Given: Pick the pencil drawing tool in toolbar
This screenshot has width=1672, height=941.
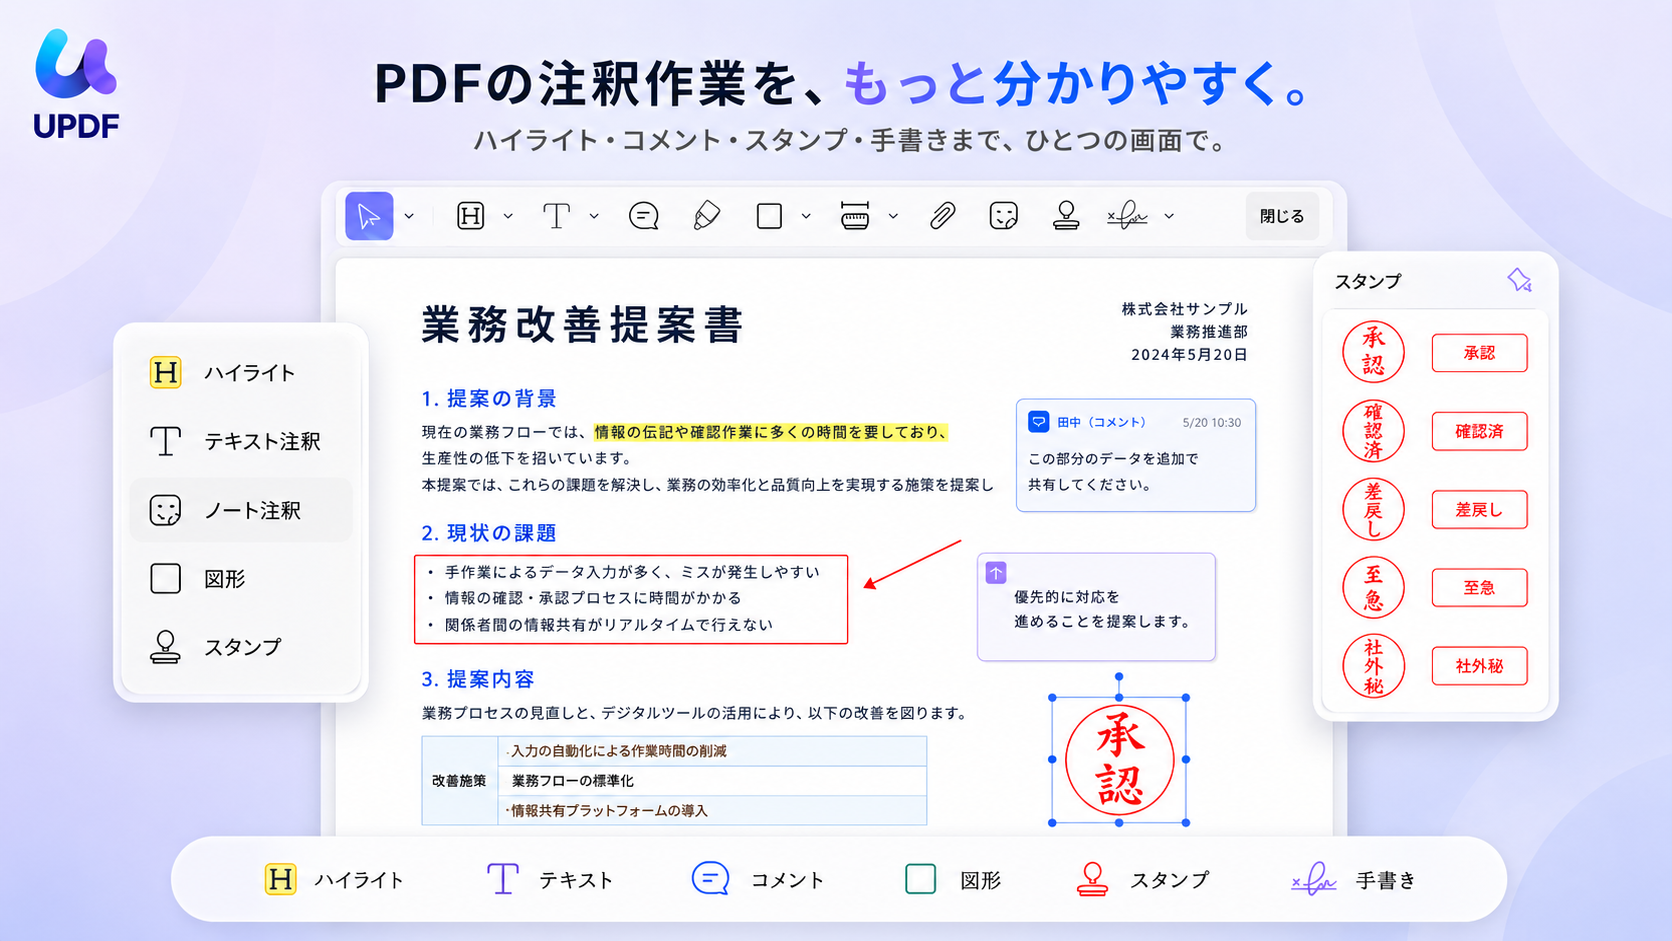Looking at the screenshot, I should point(706,216).
